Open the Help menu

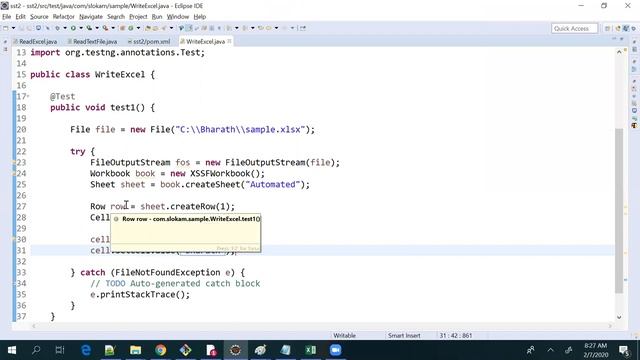(x=200, y=17)
